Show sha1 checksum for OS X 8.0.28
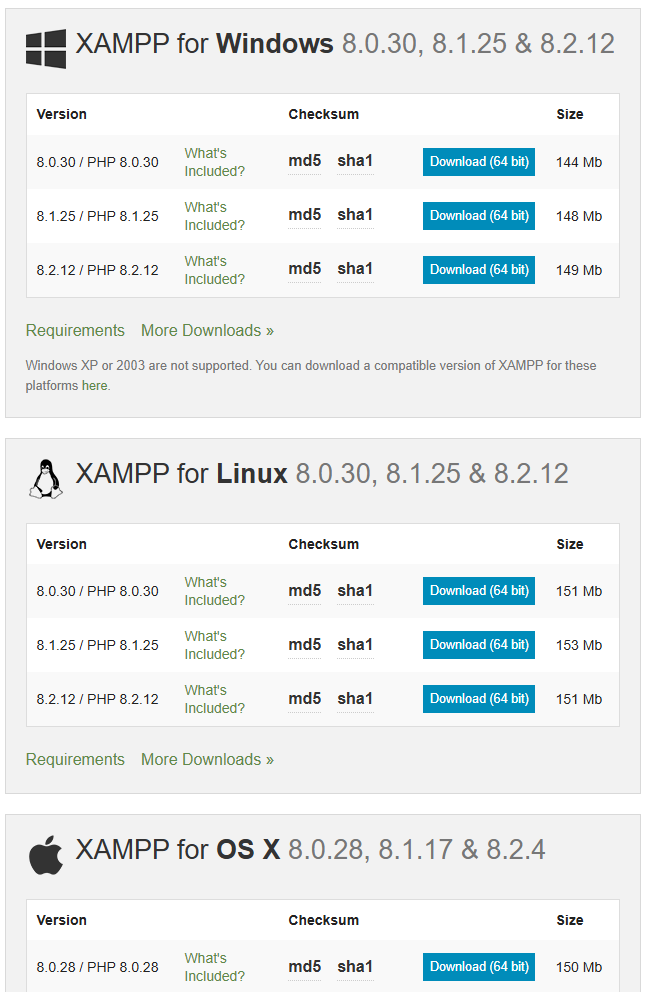The image size is (653, 992). (355, 967)
